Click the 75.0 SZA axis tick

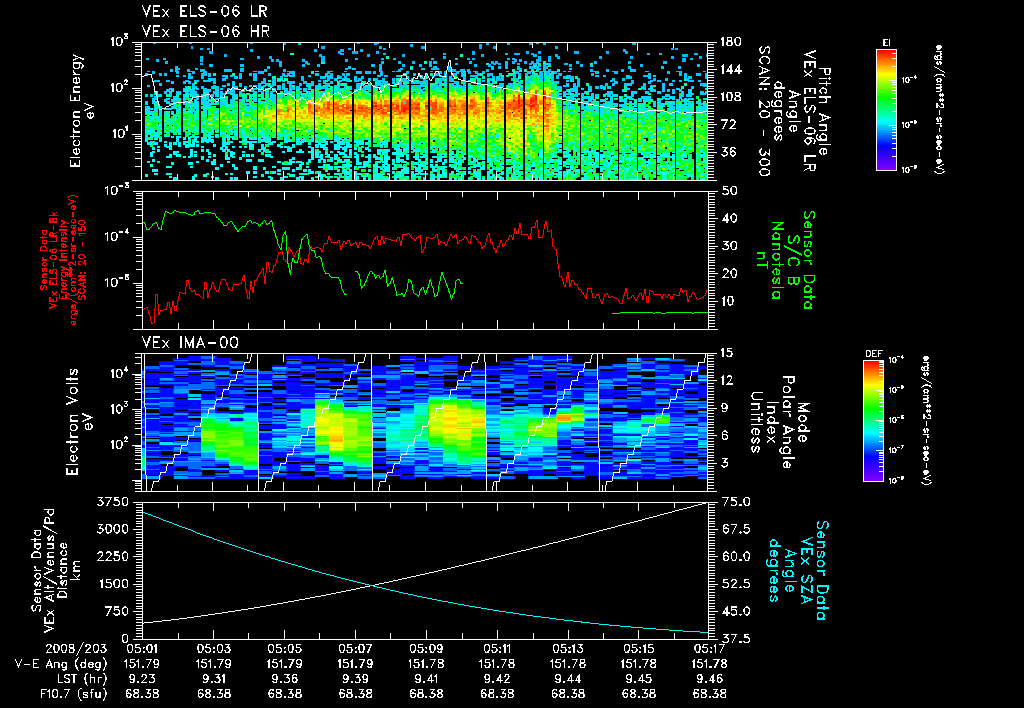(735, 502)
